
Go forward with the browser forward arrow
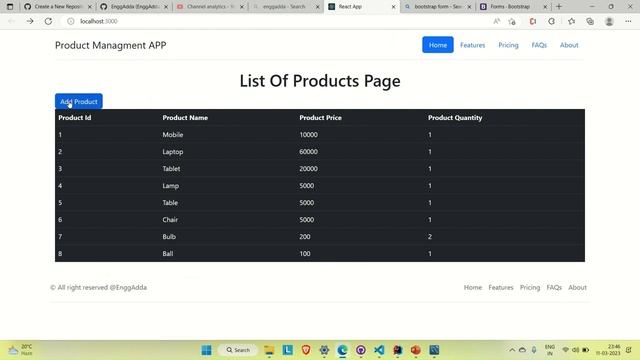click(30, 21)
